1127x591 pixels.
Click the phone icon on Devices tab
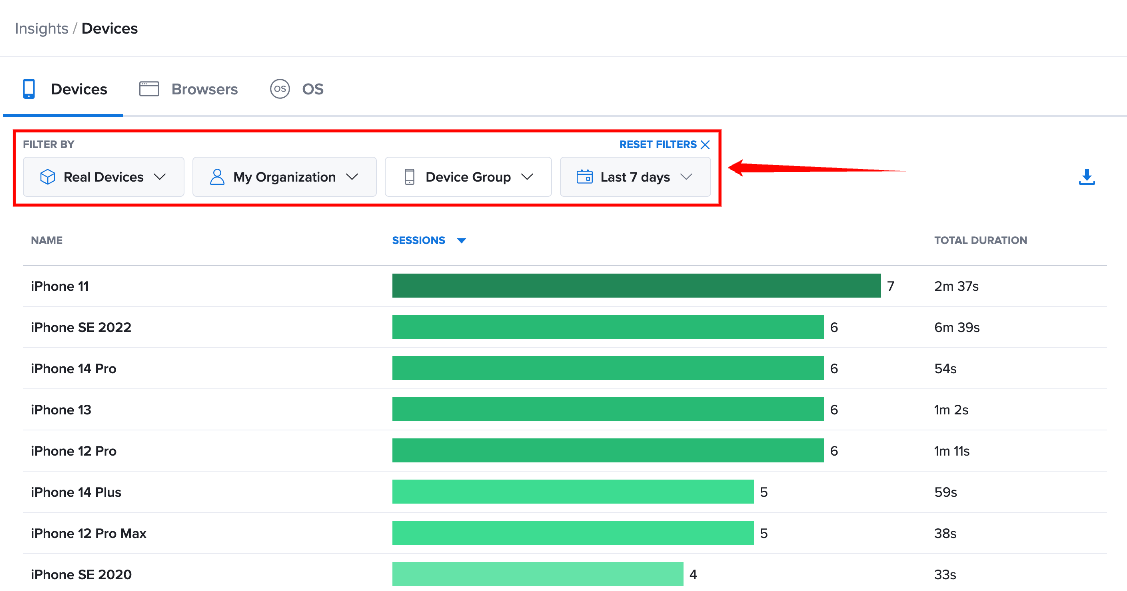[x=29, y=89]
